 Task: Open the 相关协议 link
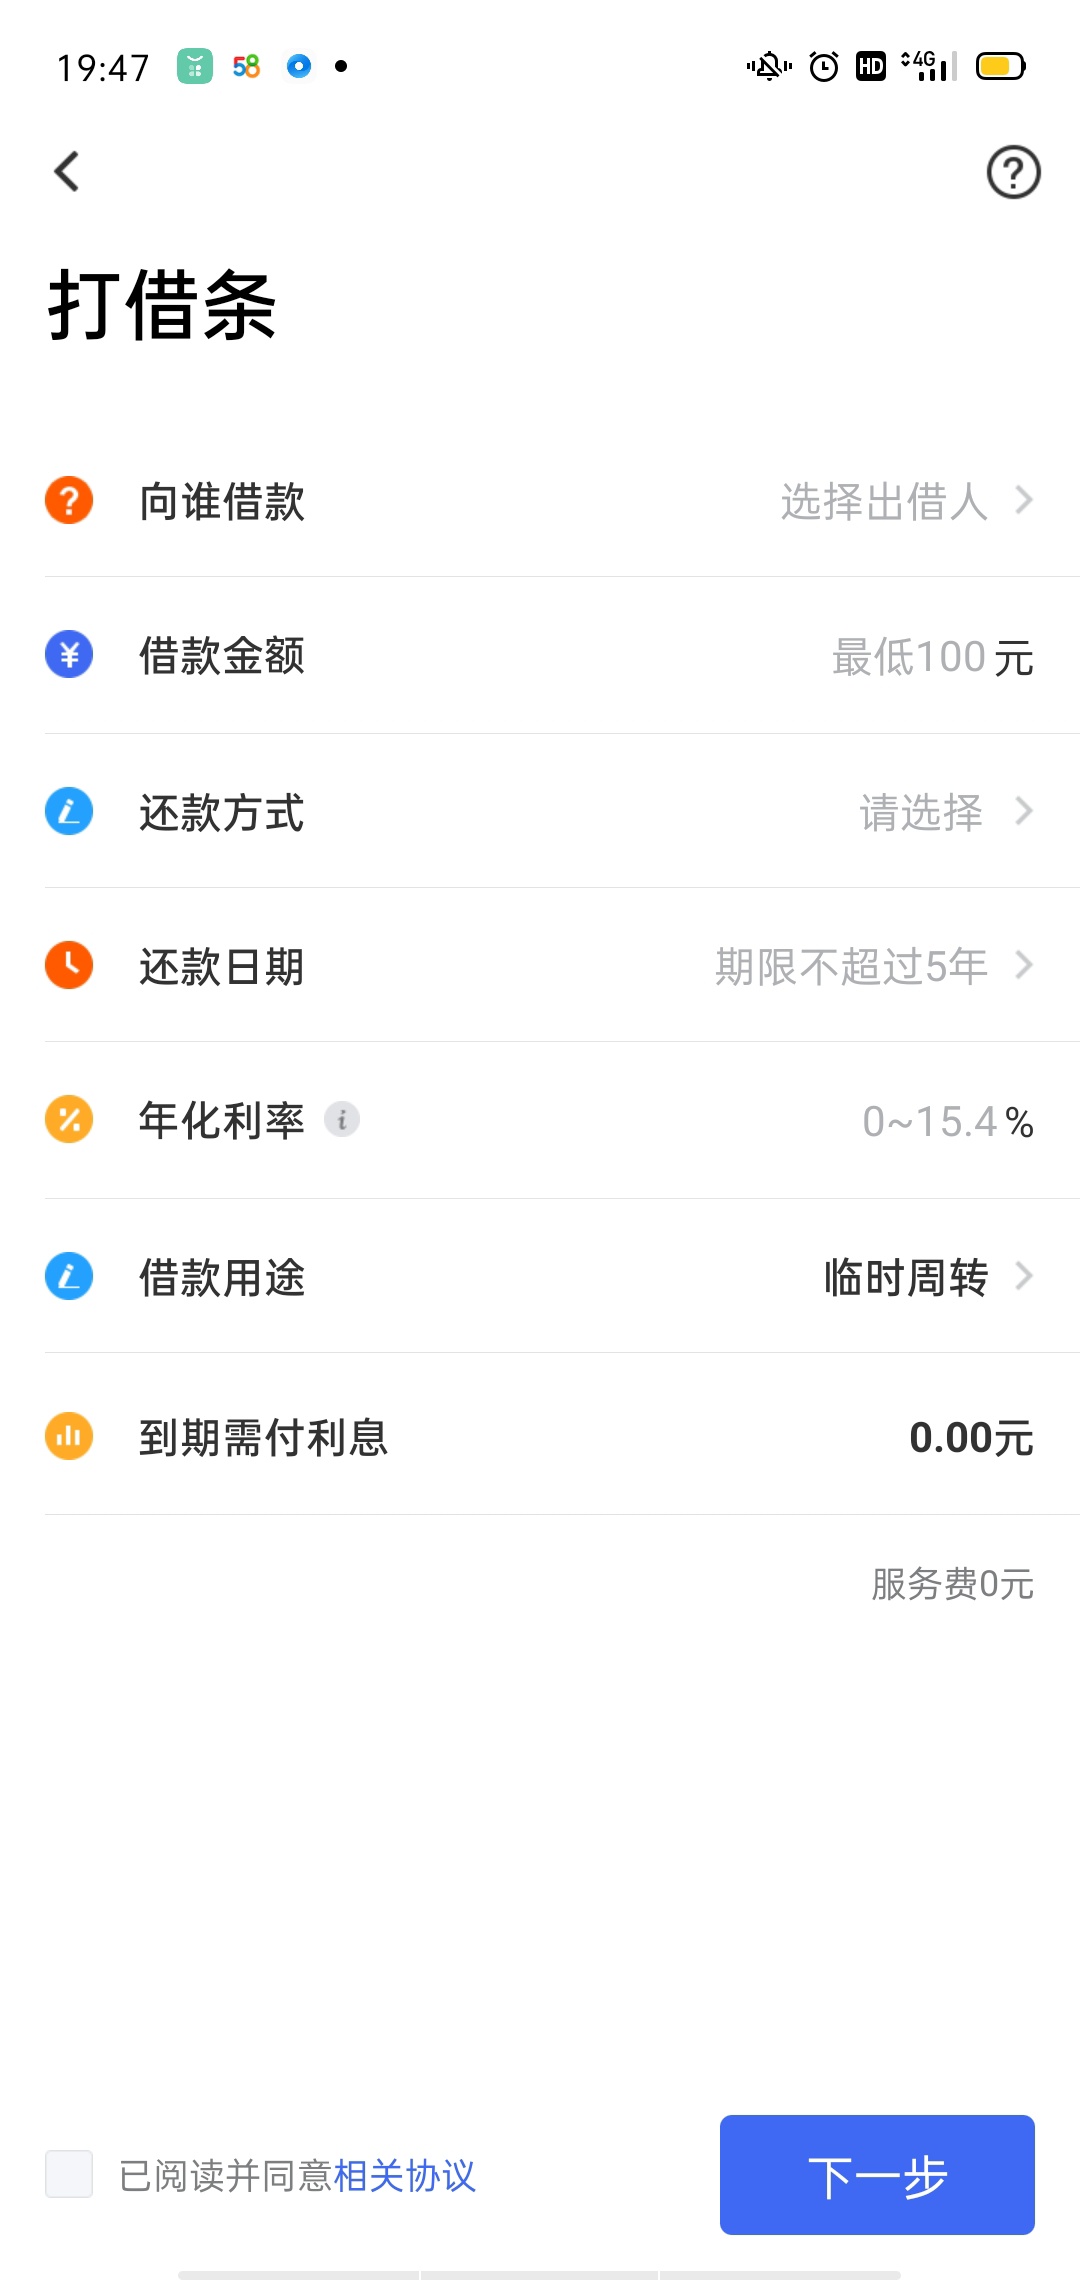tap(405, 2175)
